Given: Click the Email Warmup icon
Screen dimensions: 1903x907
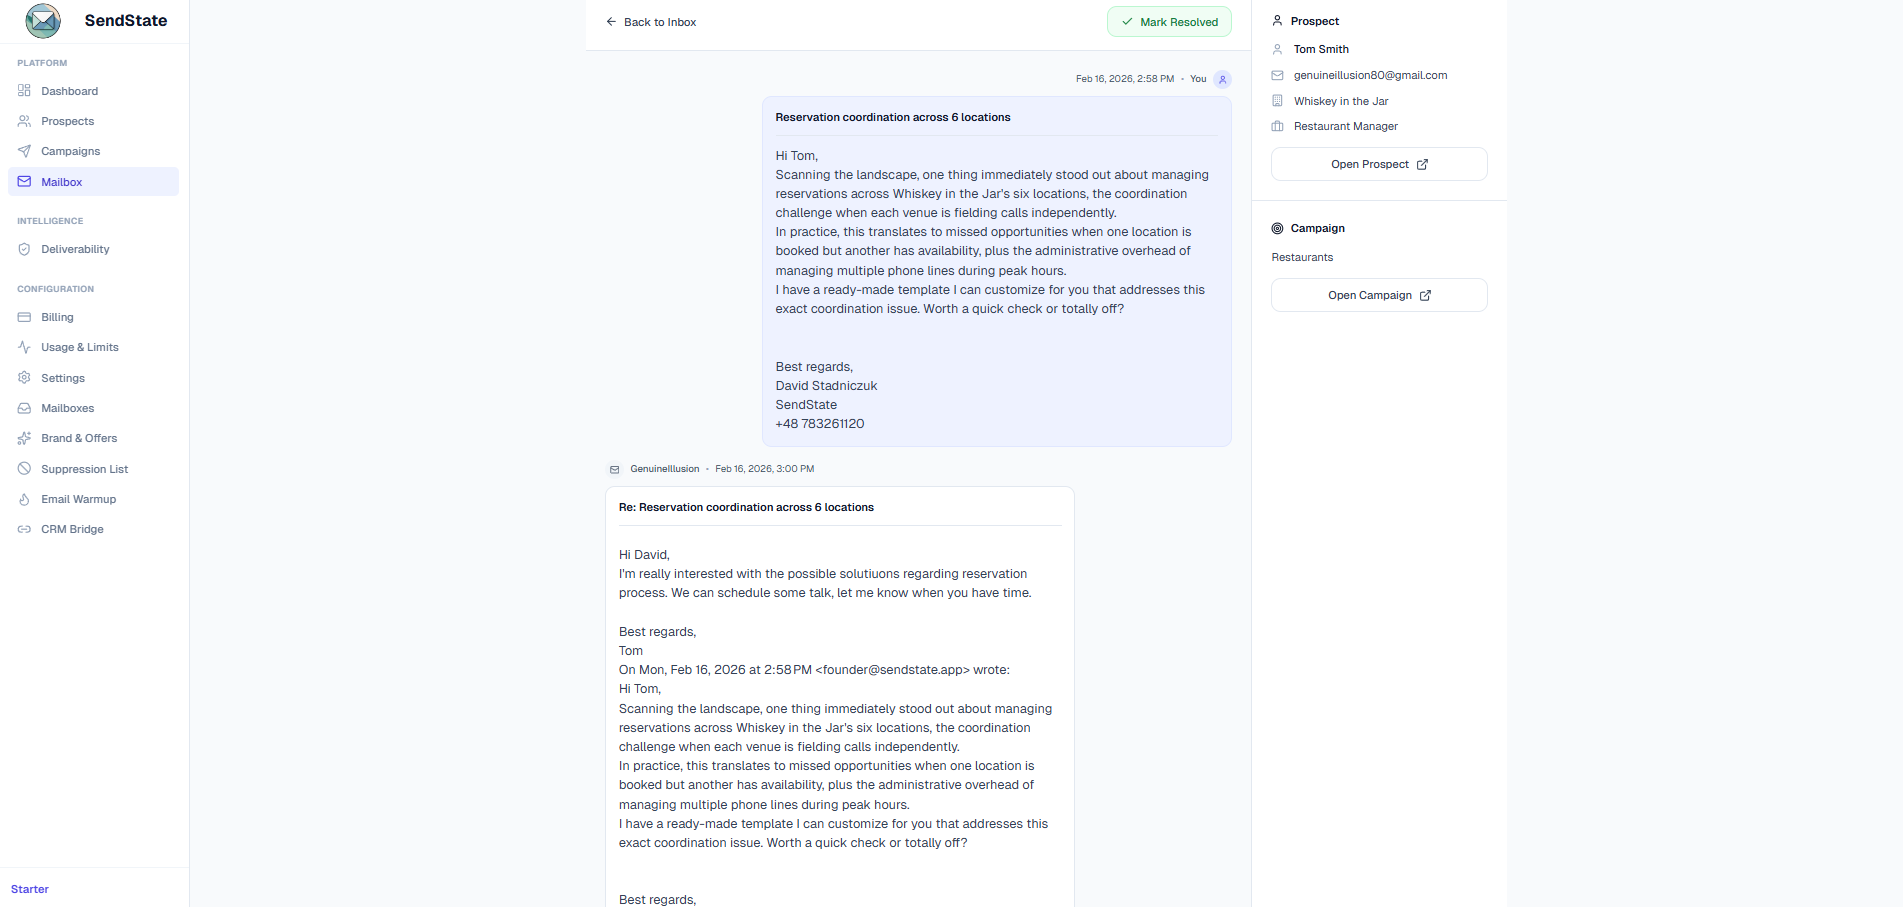Looking at the screenshot, I should click(24, 499).
